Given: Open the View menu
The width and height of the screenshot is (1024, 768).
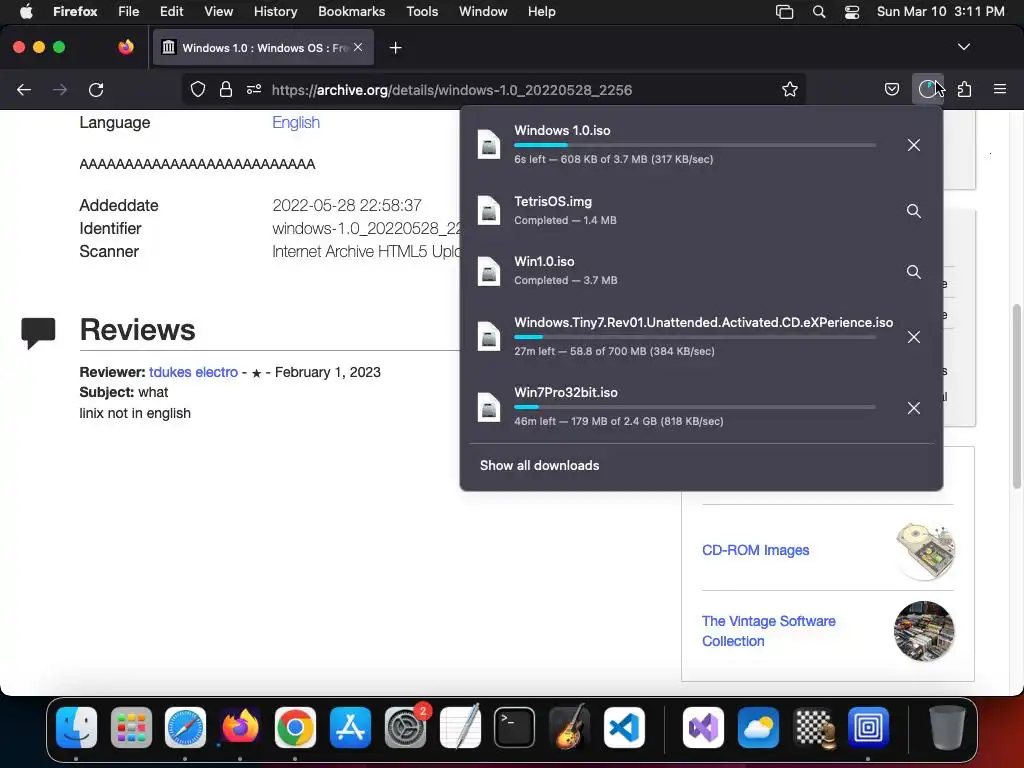Looking at the screenshot, I should click(x=219, y=12).
